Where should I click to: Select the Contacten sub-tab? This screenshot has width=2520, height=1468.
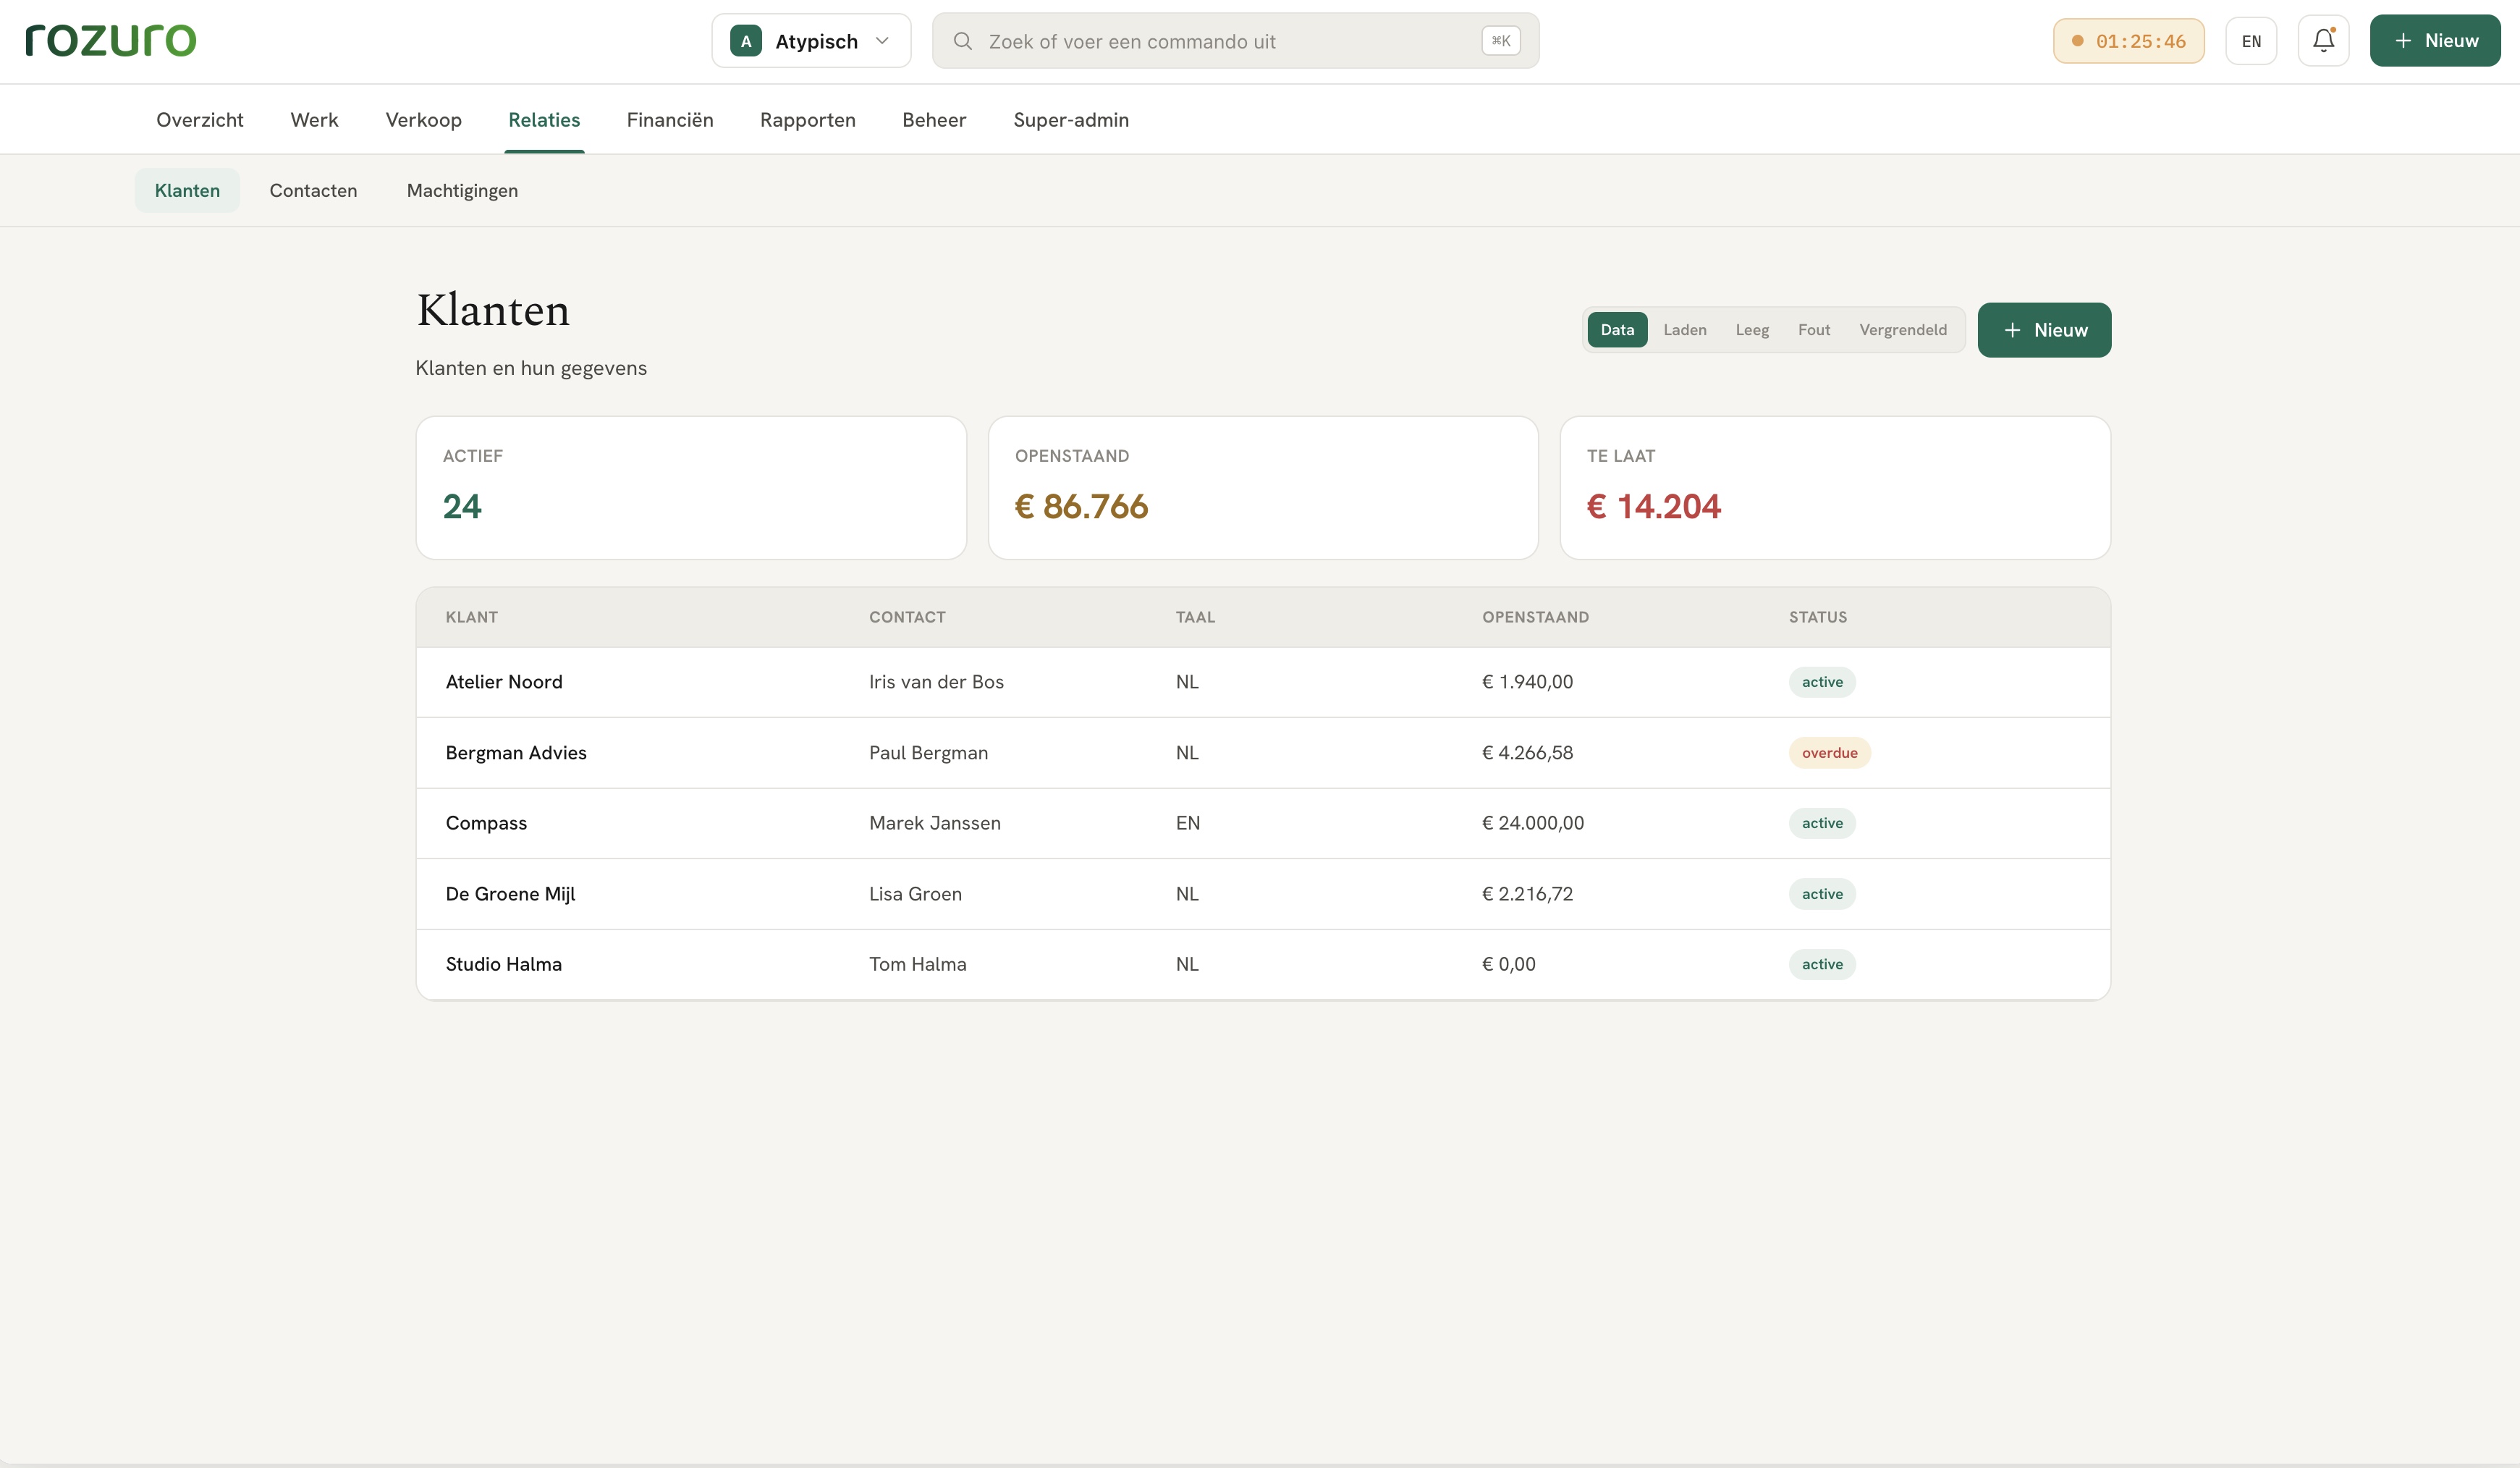click(x=313, y=191)
